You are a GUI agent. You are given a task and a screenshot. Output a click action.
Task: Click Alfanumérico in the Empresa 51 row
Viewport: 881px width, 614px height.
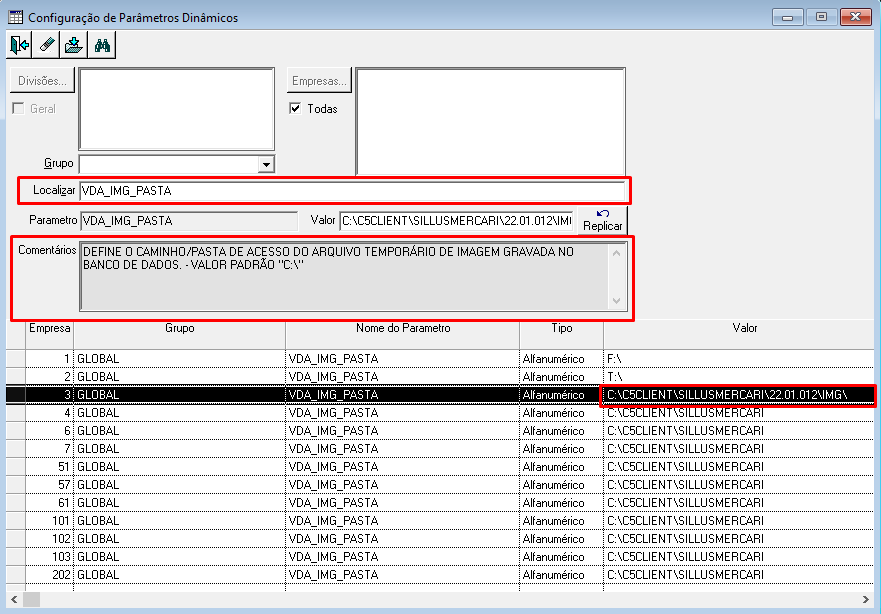click(x=561, y=467)
